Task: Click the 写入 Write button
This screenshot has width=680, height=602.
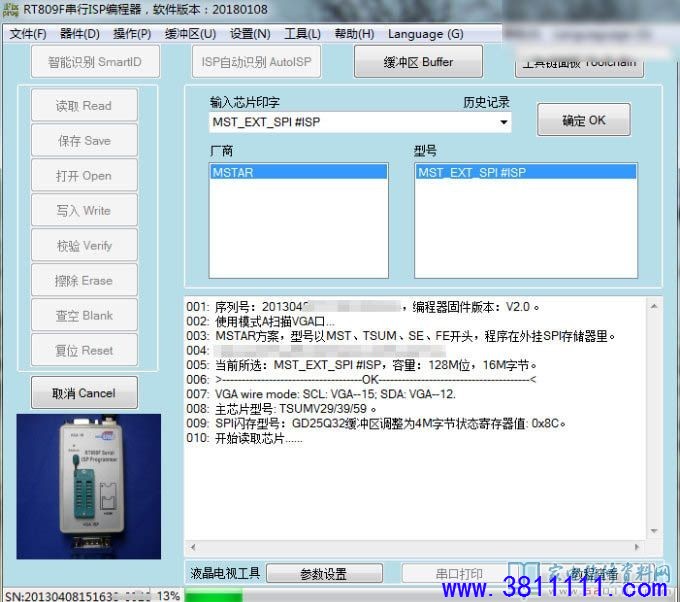Action: (x=84, y=210)
